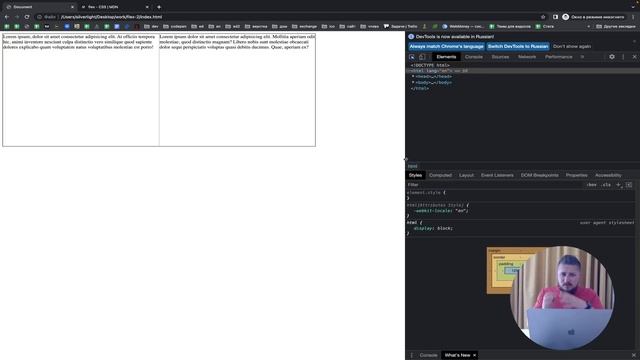640x360 pixels.
Task: Expand the body element node
Action: coord(413,82)
